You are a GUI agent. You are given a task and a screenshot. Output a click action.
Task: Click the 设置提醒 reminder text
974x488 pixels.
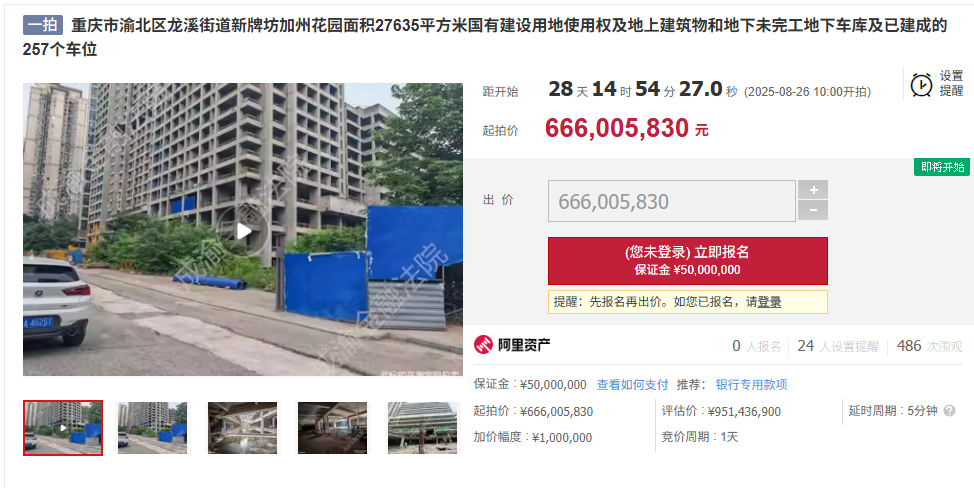[x=951, y=83]
